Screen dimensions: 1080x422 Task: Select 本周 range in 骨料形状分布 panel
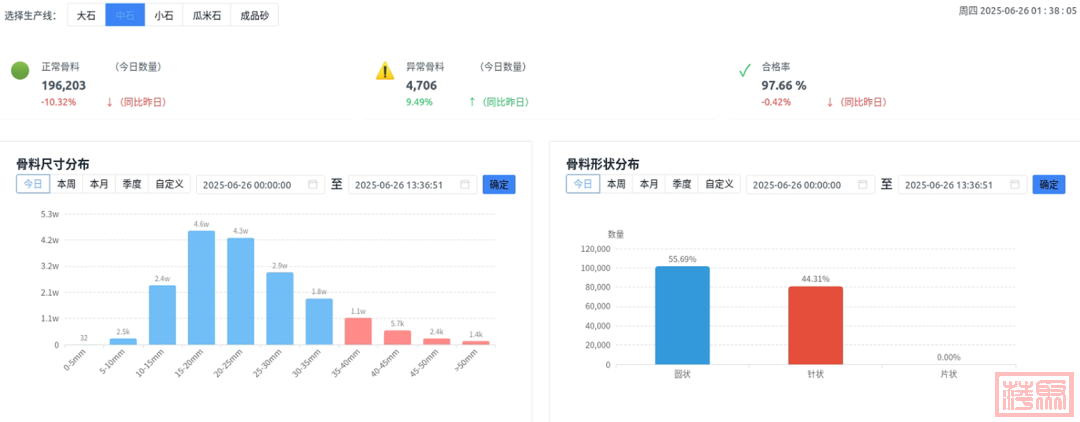tap(615, 184)
